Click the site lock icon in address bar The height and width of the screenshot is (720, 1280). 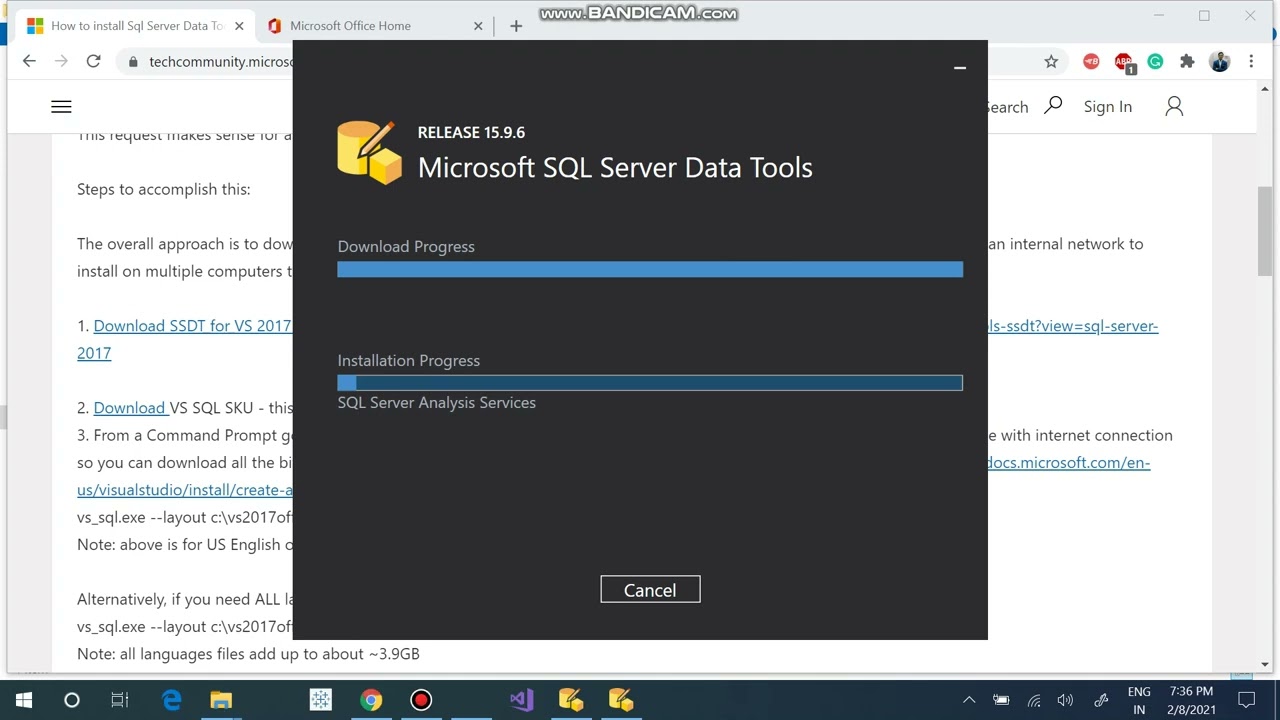pos(133,62)
